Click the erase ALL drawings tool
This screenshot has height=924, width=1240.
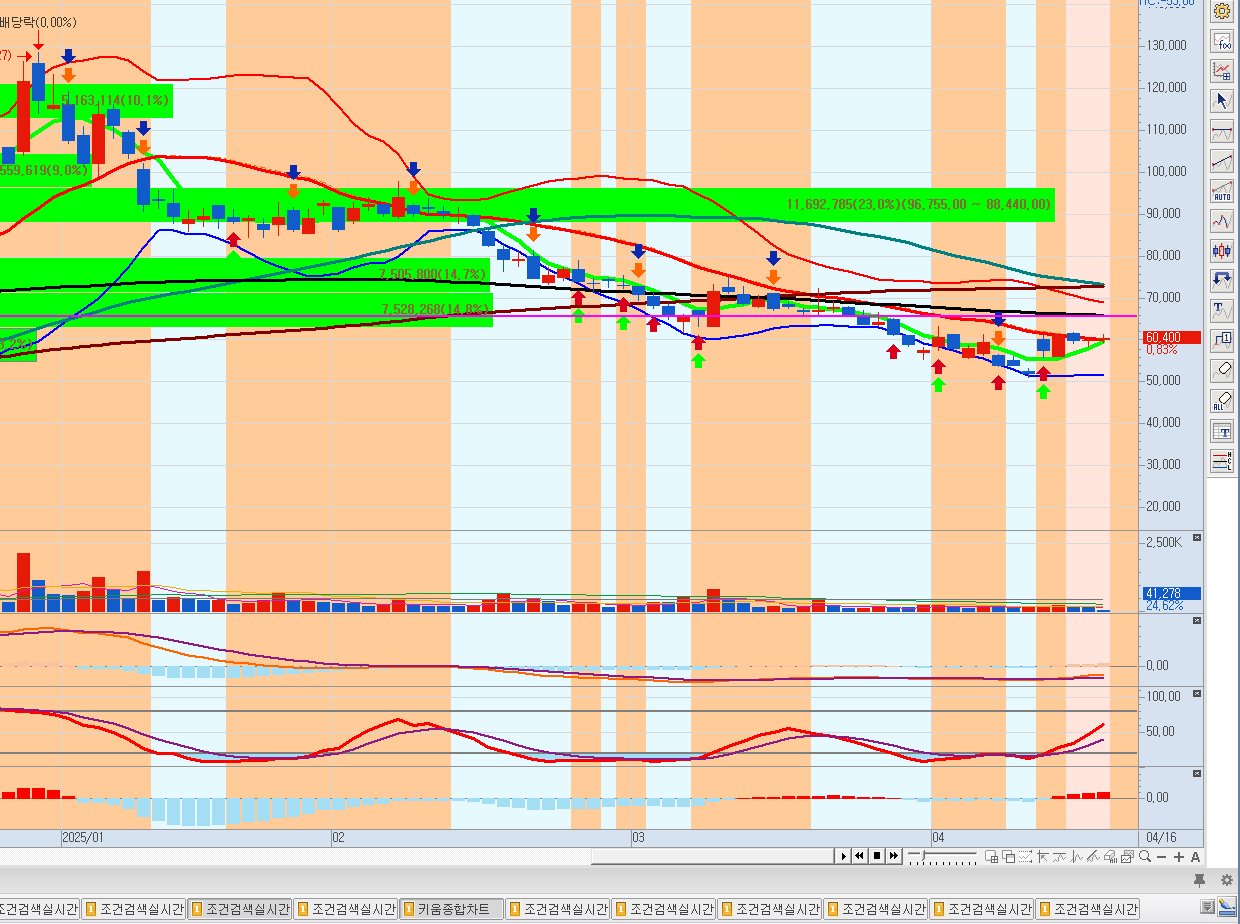pyautogui.click(x=1222, y=401)
